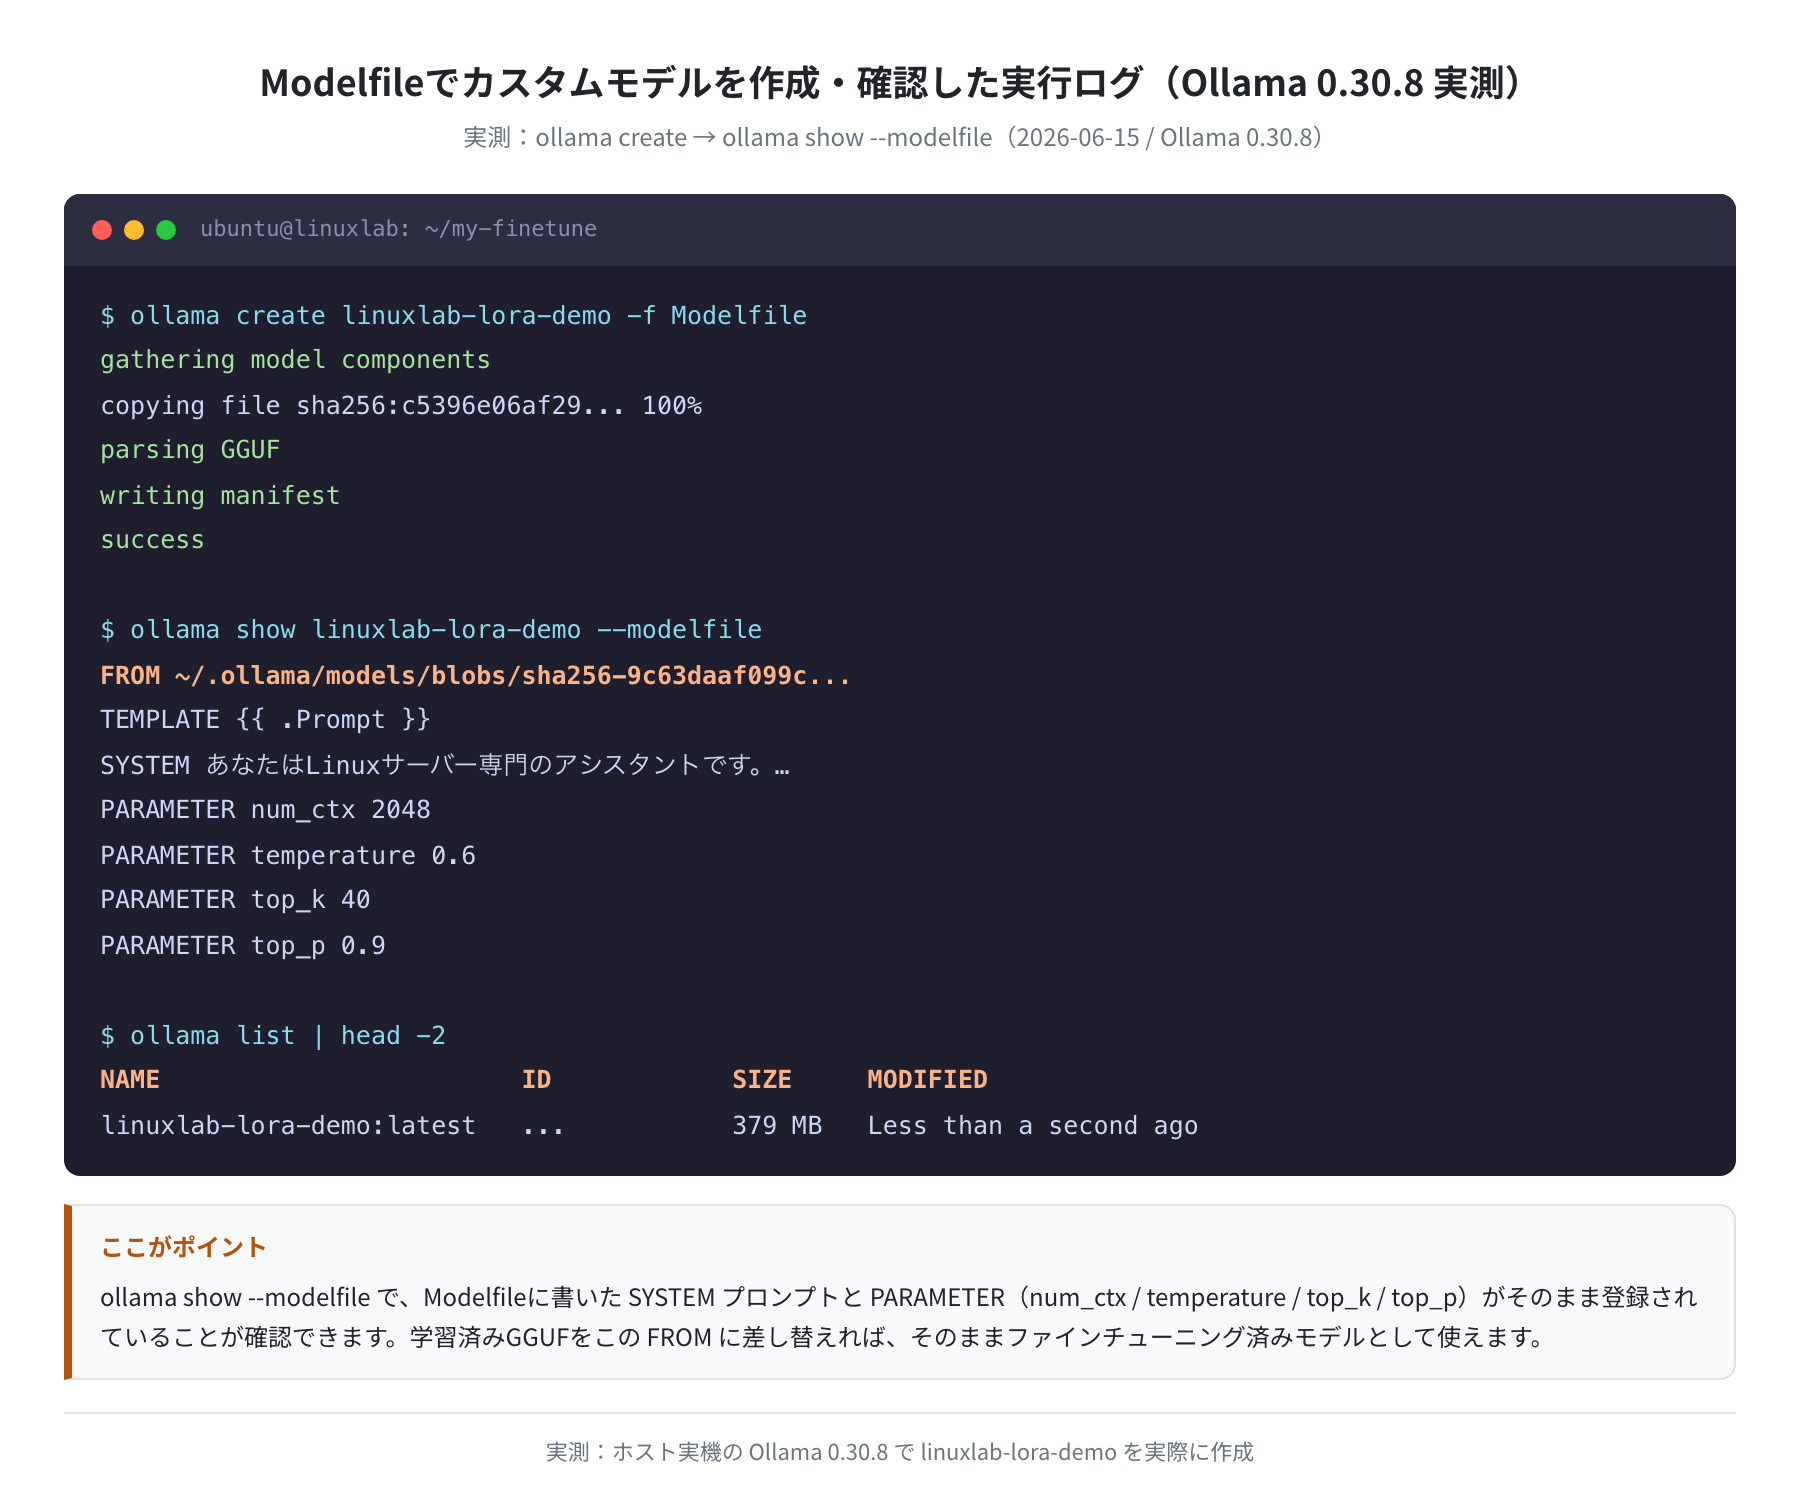Click the ID column header
This screenshot has height=1506, width=1800.
tap(536, 1080)
